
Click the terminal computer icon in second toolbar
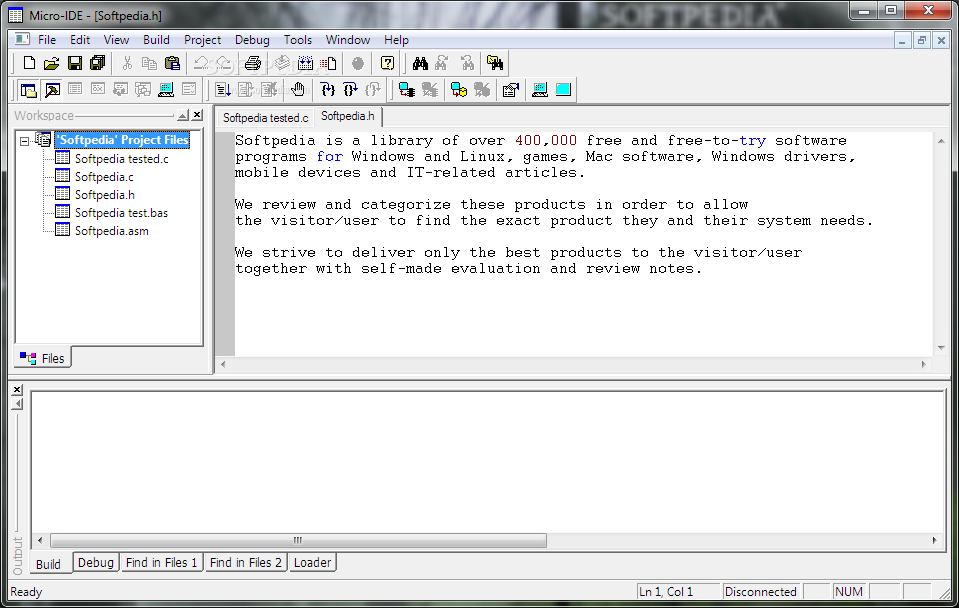pyautogui.click(x=166, y=90)
